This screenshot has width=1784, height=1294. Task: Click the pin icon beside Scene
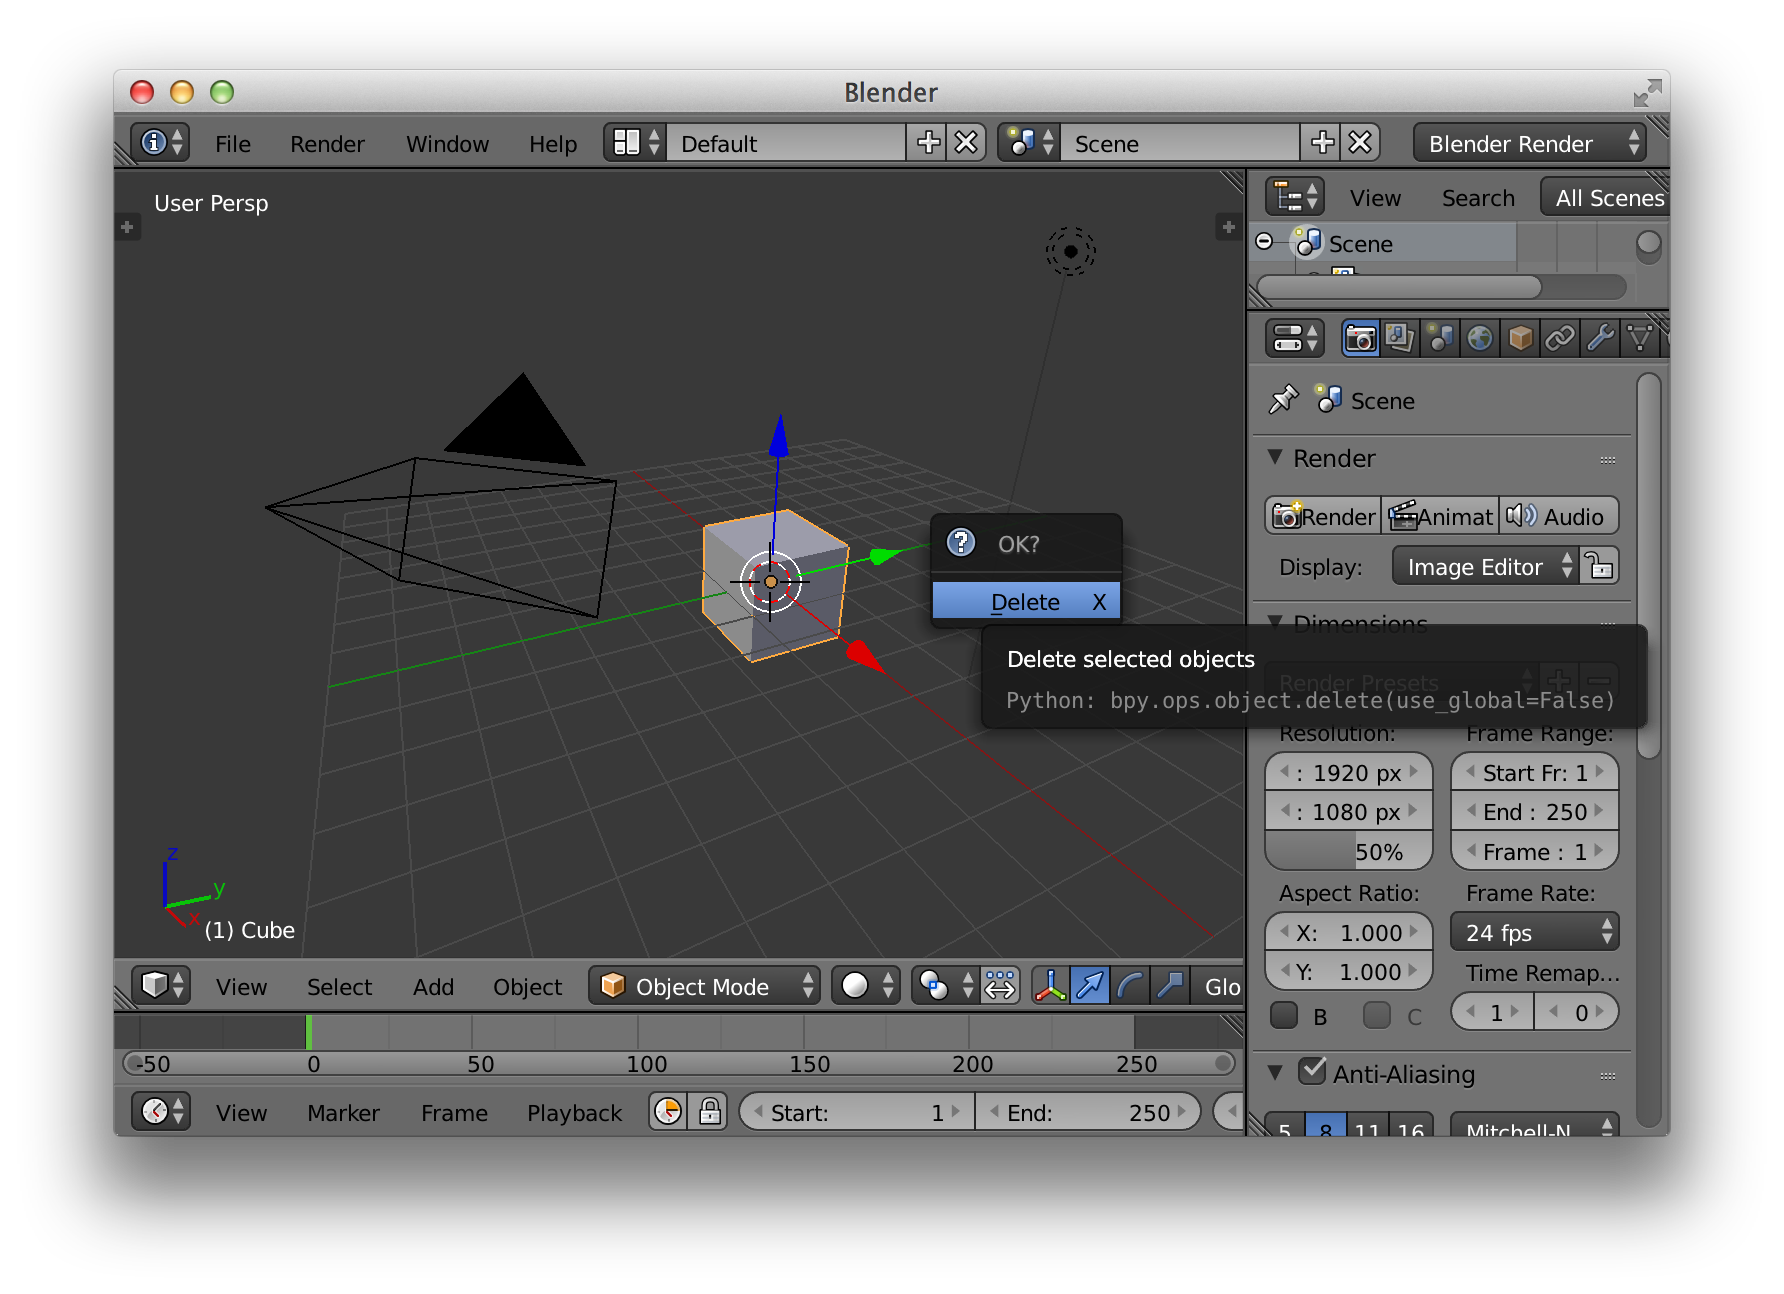tap(1283, 400)
